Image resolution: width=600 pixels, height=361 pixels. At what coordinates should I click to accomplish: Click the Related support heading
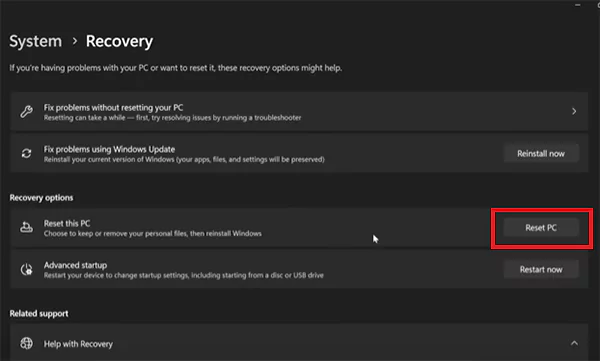pyautogui.click(x=39, y=314)
